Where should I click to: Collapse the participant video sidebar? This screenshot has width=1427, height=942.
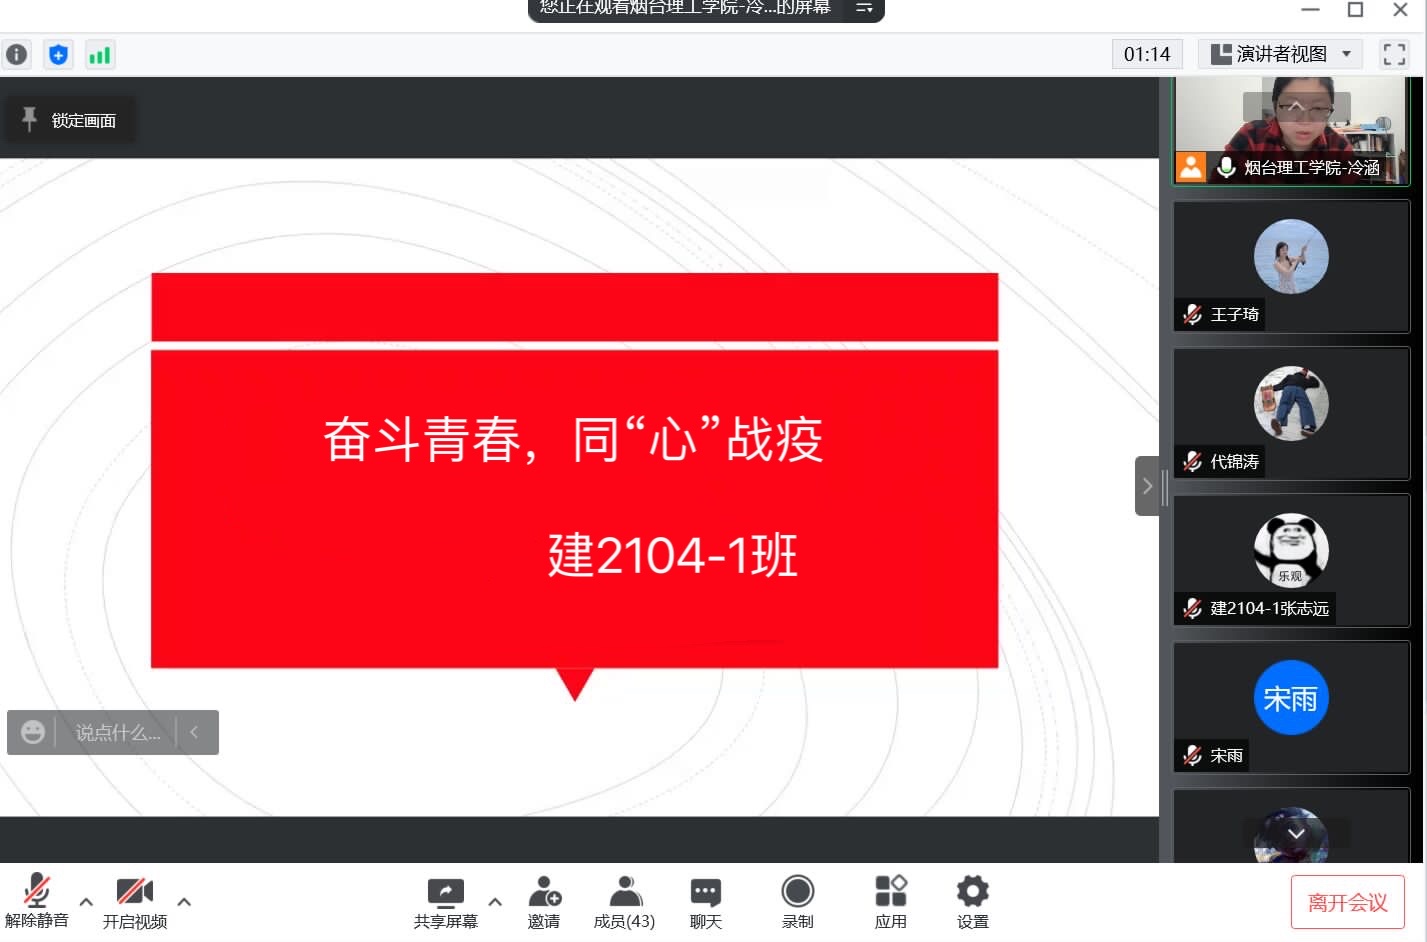click(1147, 486)
